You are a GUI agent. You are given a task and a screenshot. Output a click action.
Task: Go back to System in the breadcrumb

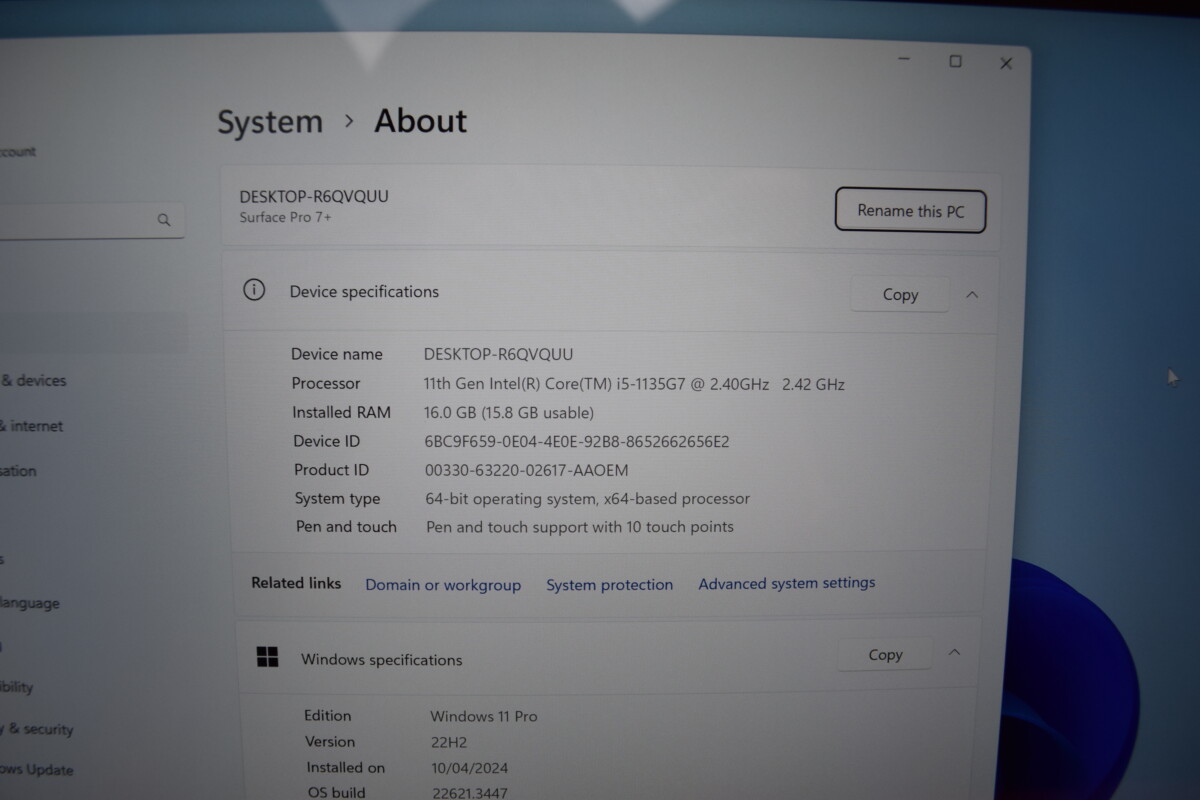pyautogui.click(x=270, y=122)
